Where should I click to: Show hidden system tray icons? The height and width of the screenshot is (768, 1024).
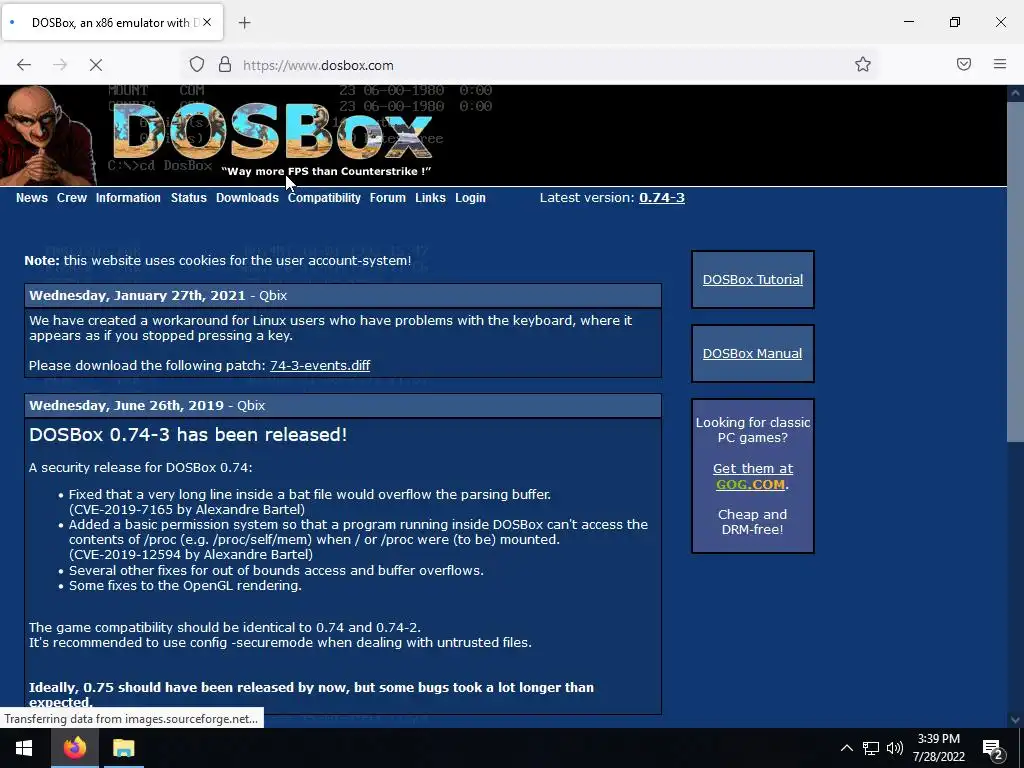coord(846,748)
